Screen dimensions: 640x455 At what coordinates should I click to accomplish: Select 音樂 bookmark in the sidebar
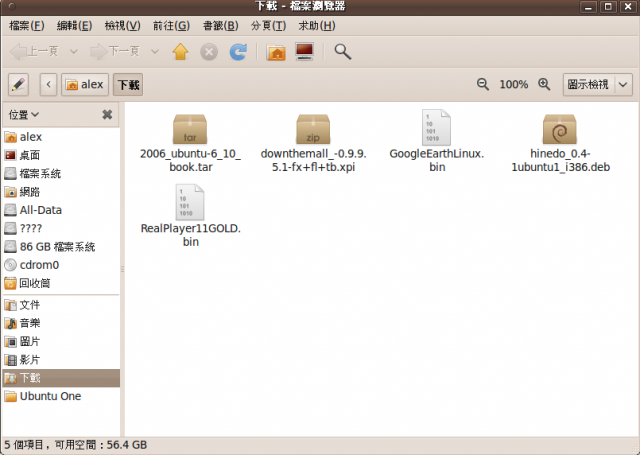pos(61,323)
